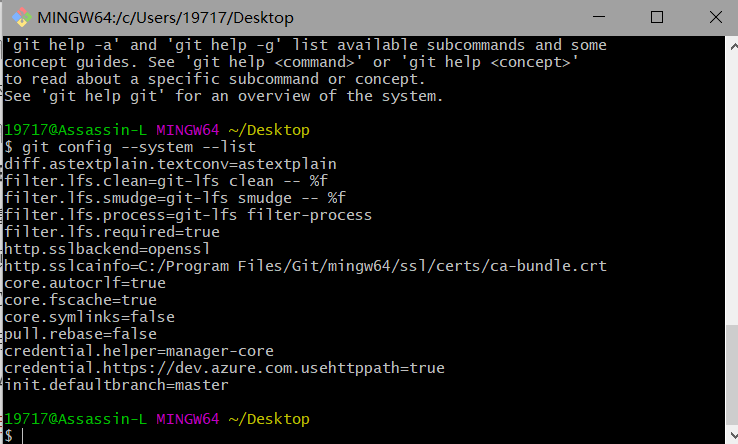Click the init.defaultbranch=master line
Screen dimensions: 738x444
pyautogui.click(x=116, y=385)
